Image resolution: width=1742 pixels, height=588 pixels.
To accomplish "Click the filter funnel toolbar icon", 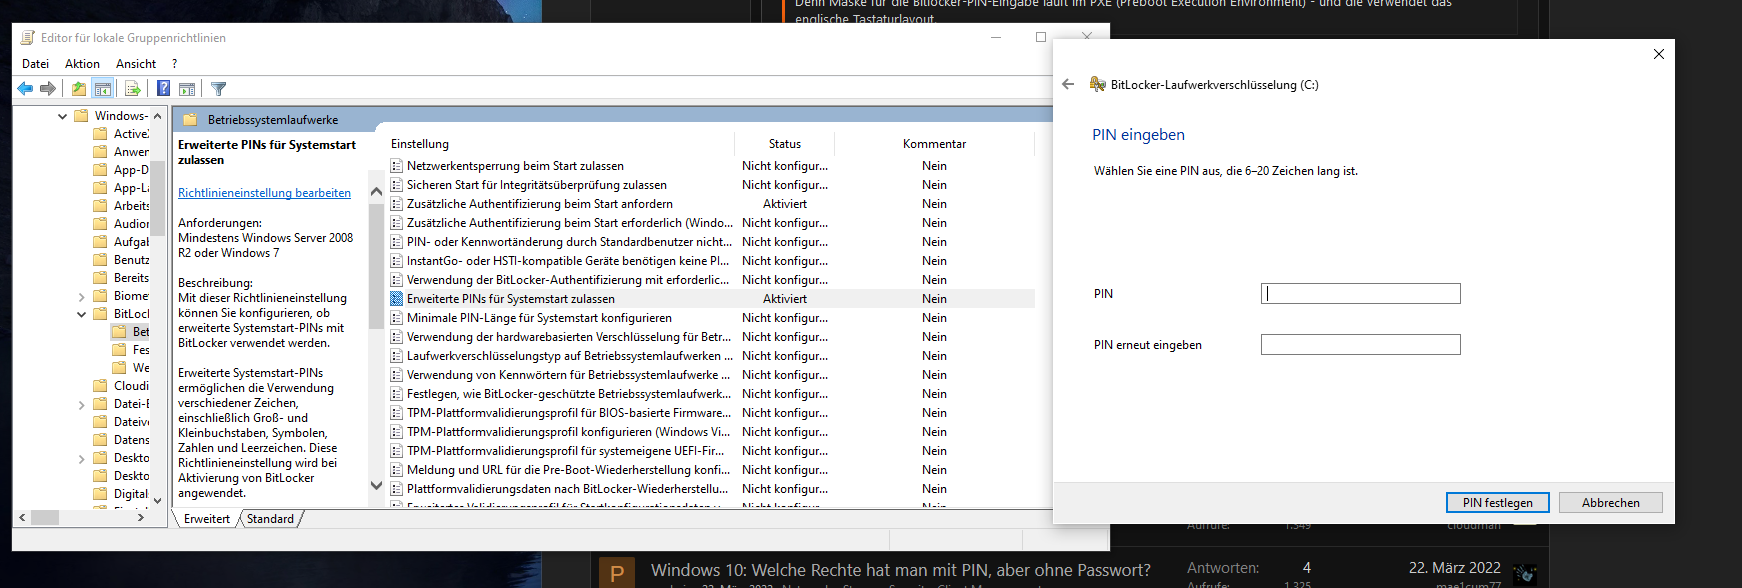I will pyautogui.click(x=219, y=89).
